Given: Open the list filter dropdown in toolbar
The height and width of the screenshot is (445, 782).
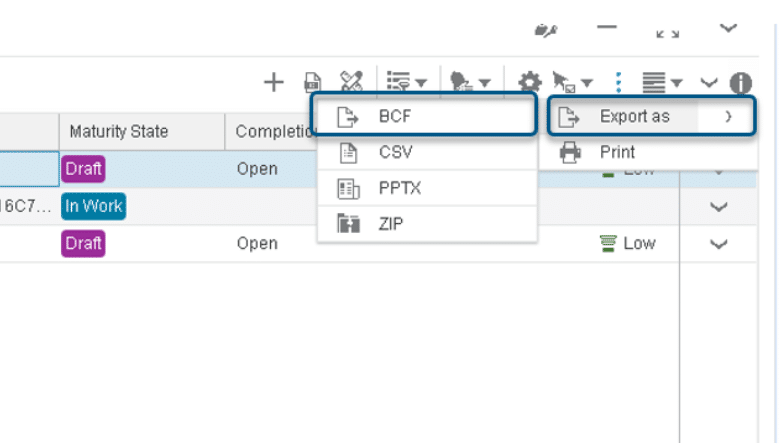Looking at the screenshot, I should 406,82.
